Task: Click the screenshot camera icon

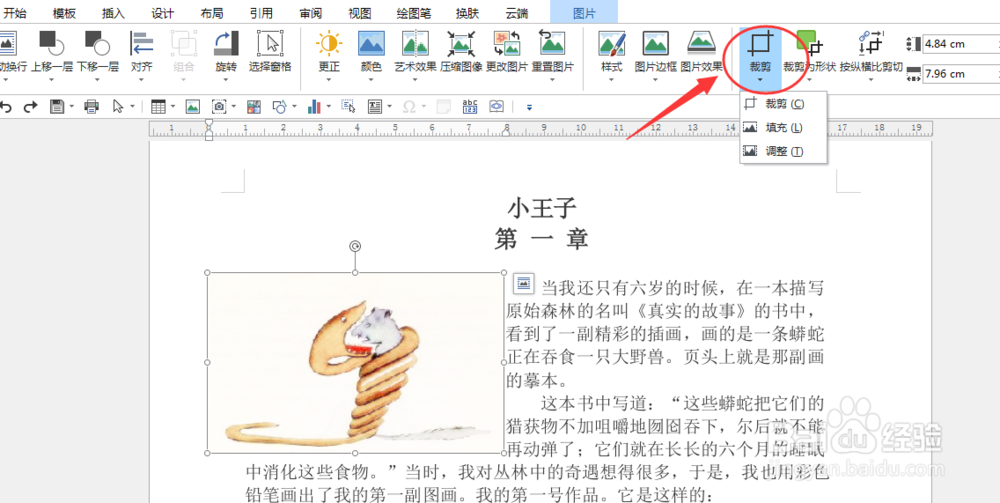Action: [x=220, y=107]
